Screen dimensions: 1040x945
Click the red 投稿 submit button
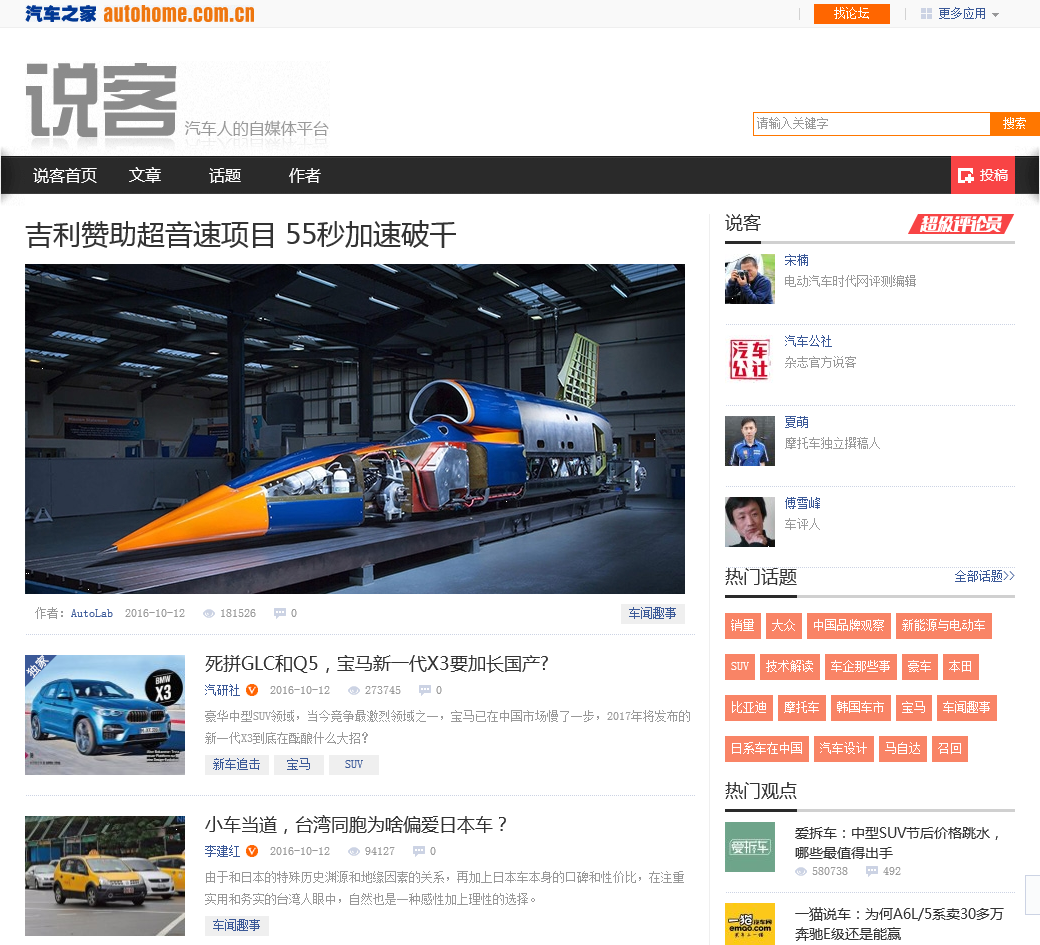point(983,175)
